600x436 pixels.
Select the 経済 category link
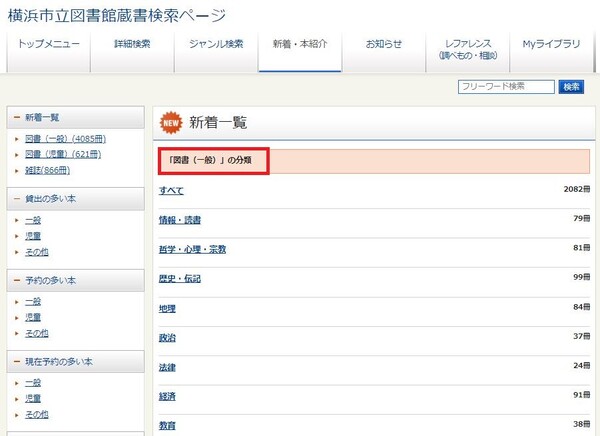[167, 396]
